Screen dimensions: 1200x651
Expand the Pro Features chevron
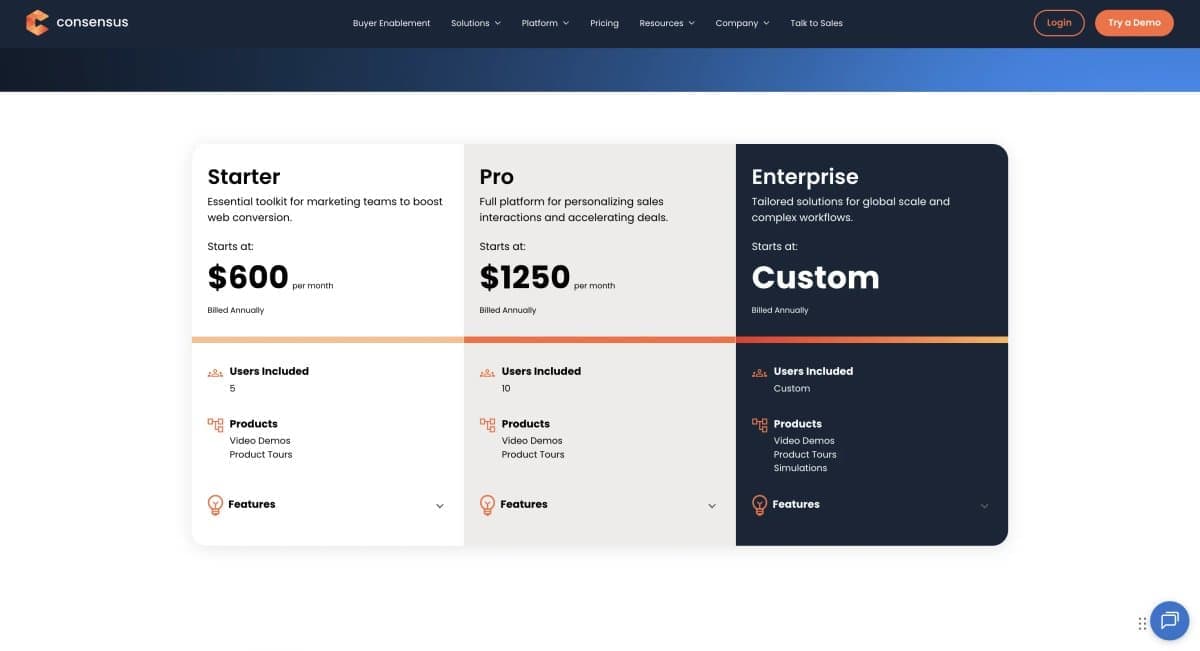click(x=712, y=506)
